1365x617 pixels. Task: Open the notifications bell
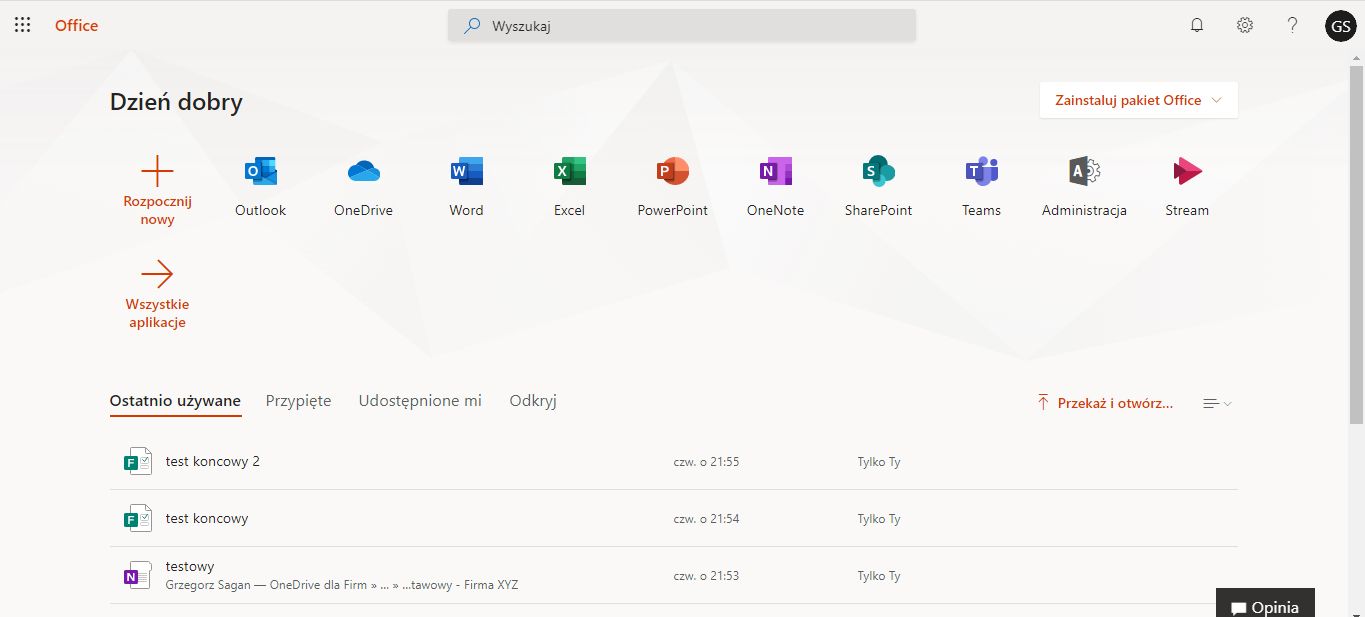[x=1197, y=25]
